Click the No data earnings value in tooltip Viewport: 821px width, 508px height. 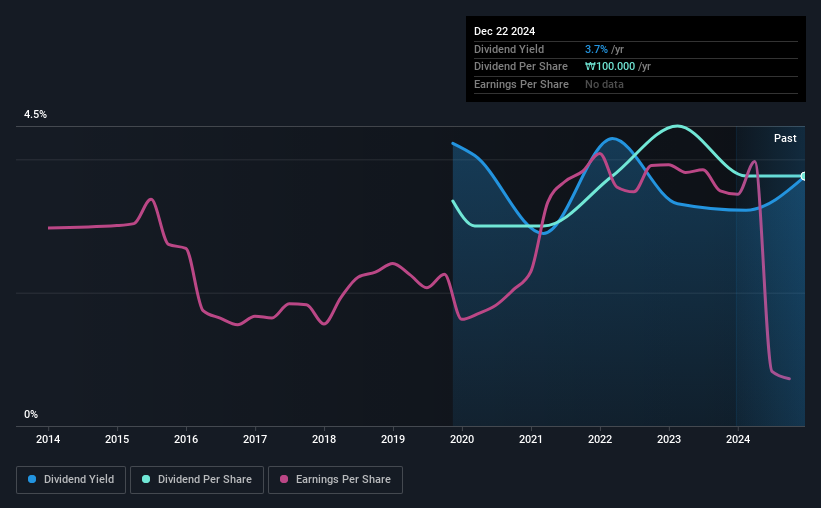(604, 84)
